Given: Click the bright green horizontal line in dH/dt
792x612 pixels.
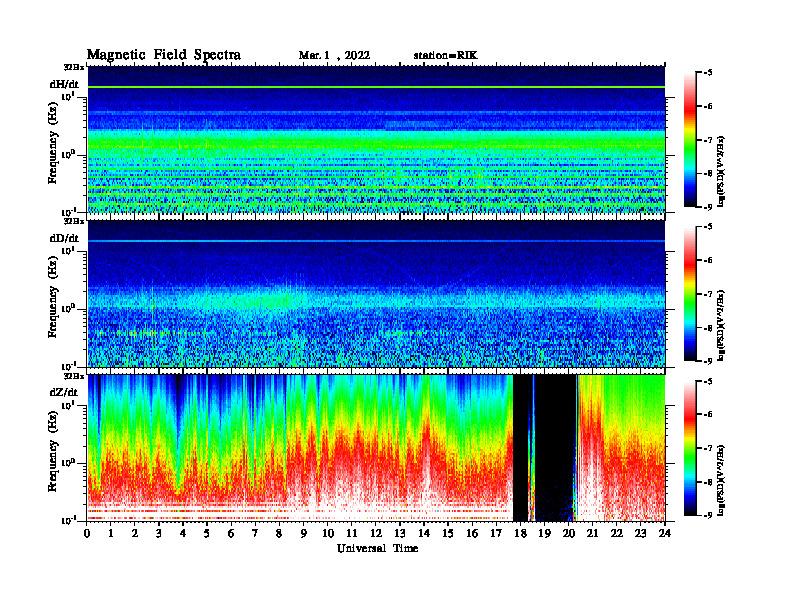Looking at the screenshot, I should [376, 87].
